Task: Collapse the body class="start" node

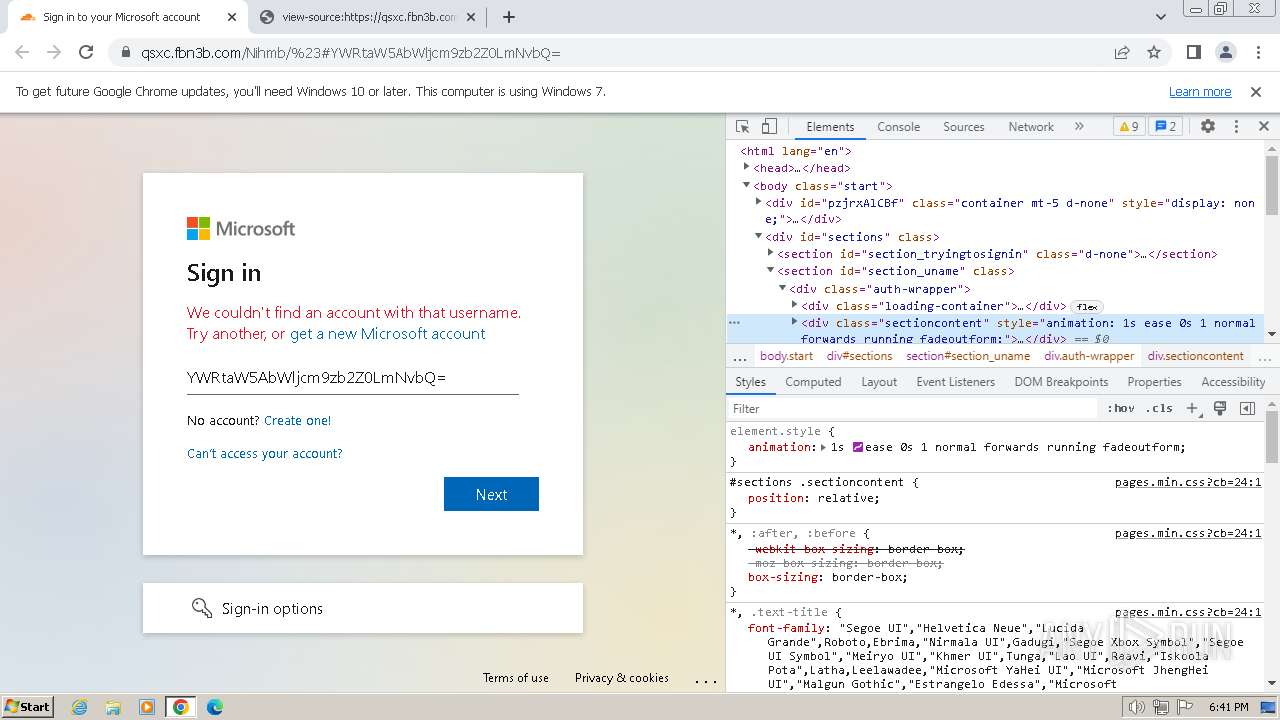Action: [x=746, y=185]
